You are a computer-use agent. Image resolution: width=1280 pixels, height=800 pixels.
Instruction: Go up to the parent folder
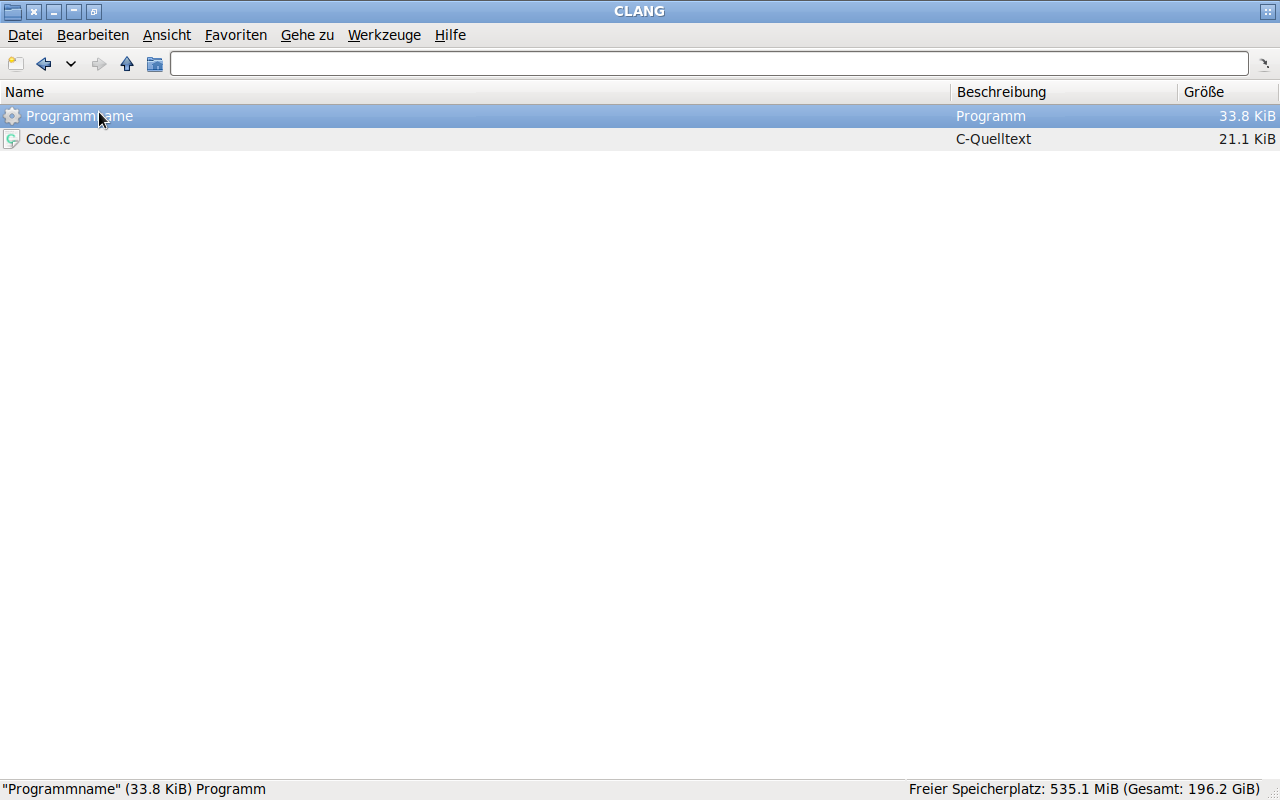(127, 64)
